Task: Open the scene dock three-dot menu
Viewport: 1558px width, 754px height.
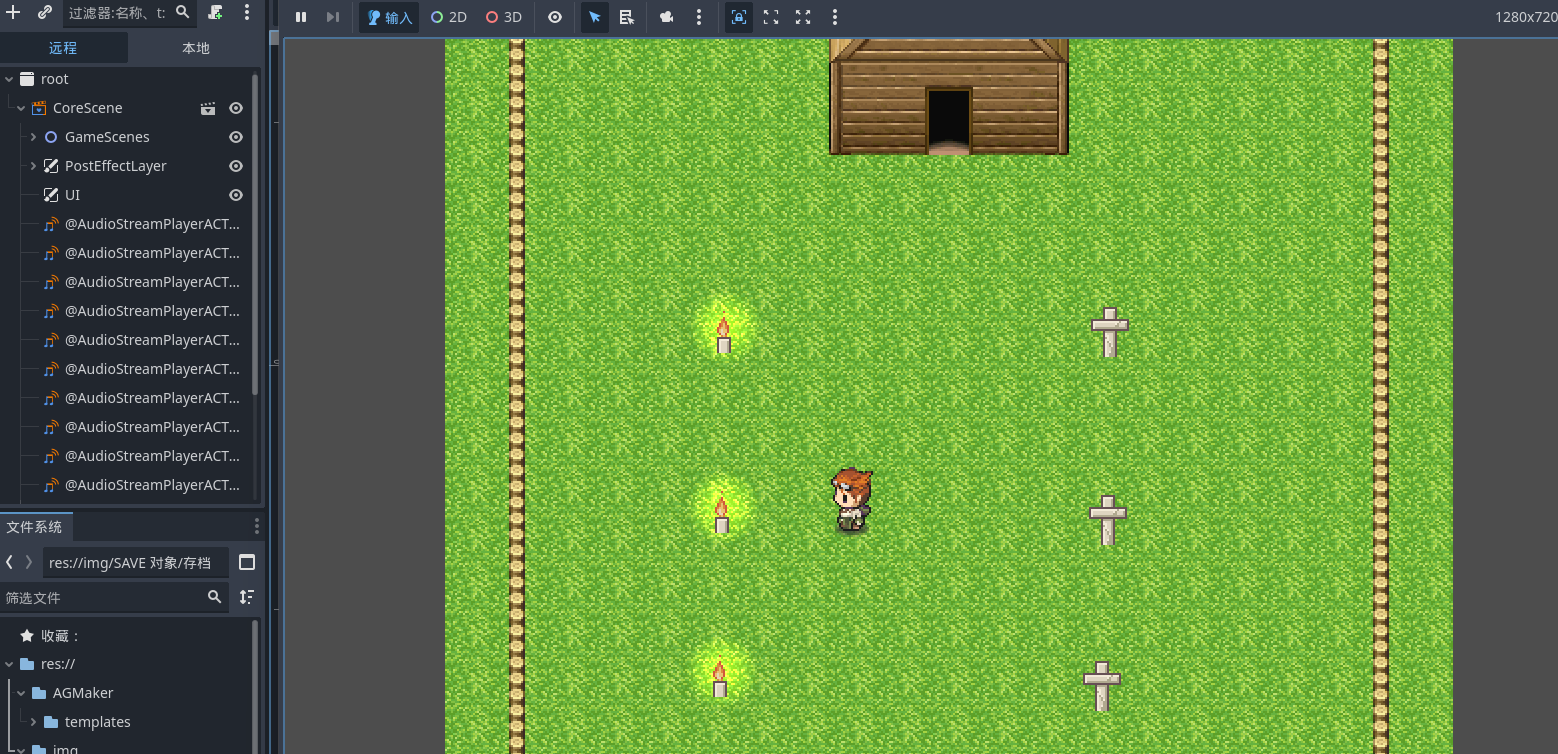Action: point(247,12)
